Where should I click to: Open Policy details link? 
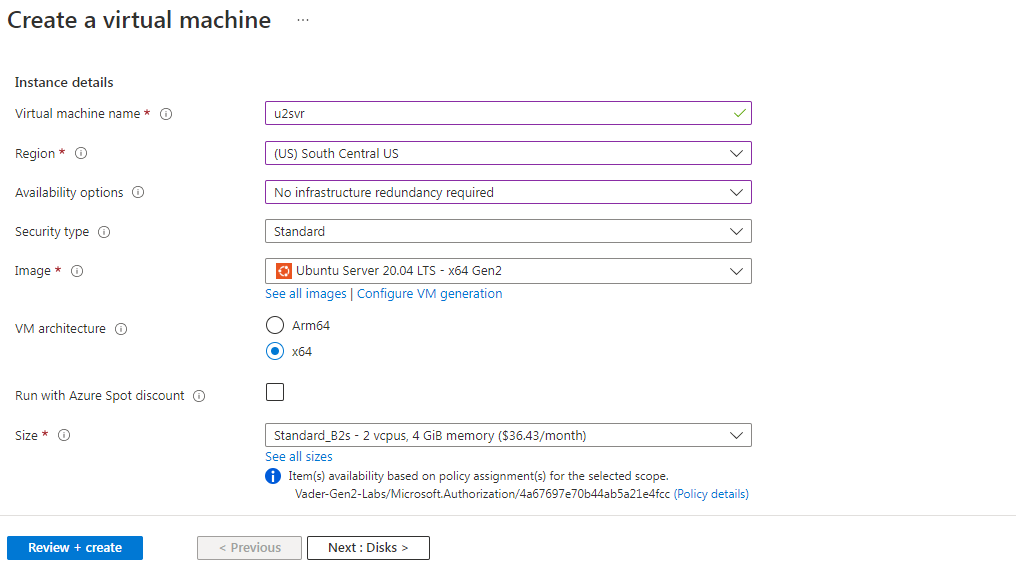(x=711, y=494)
